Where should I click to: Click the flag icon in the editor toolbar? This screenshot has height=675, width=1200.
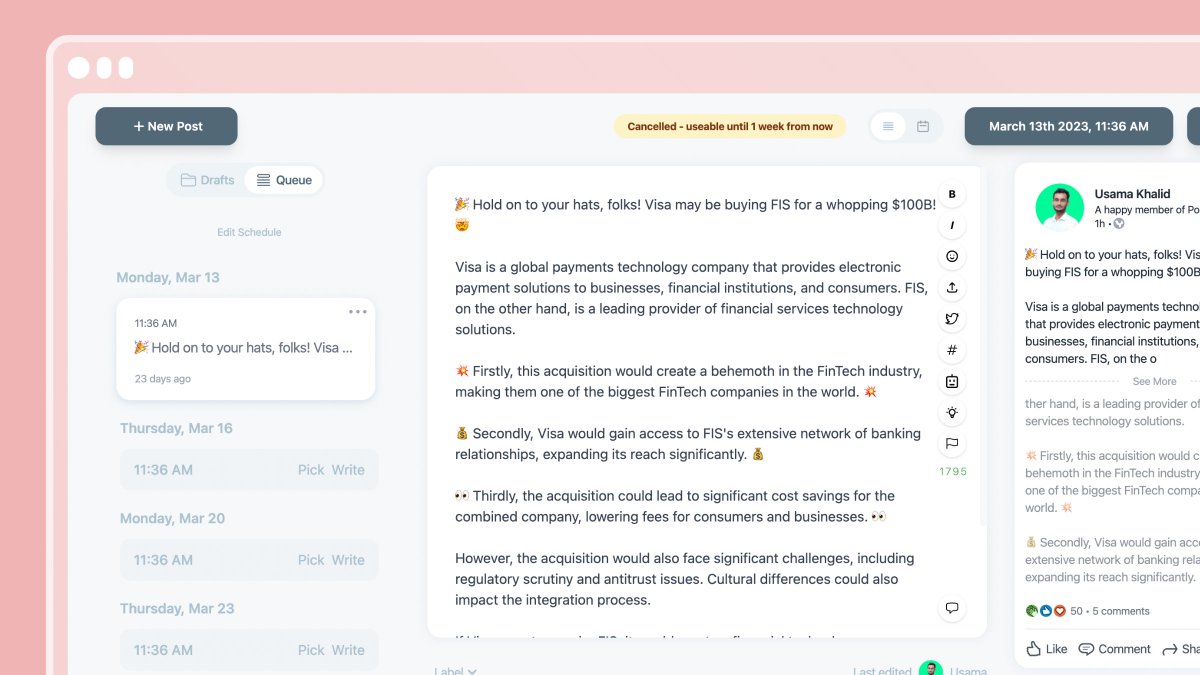point(952,443)
